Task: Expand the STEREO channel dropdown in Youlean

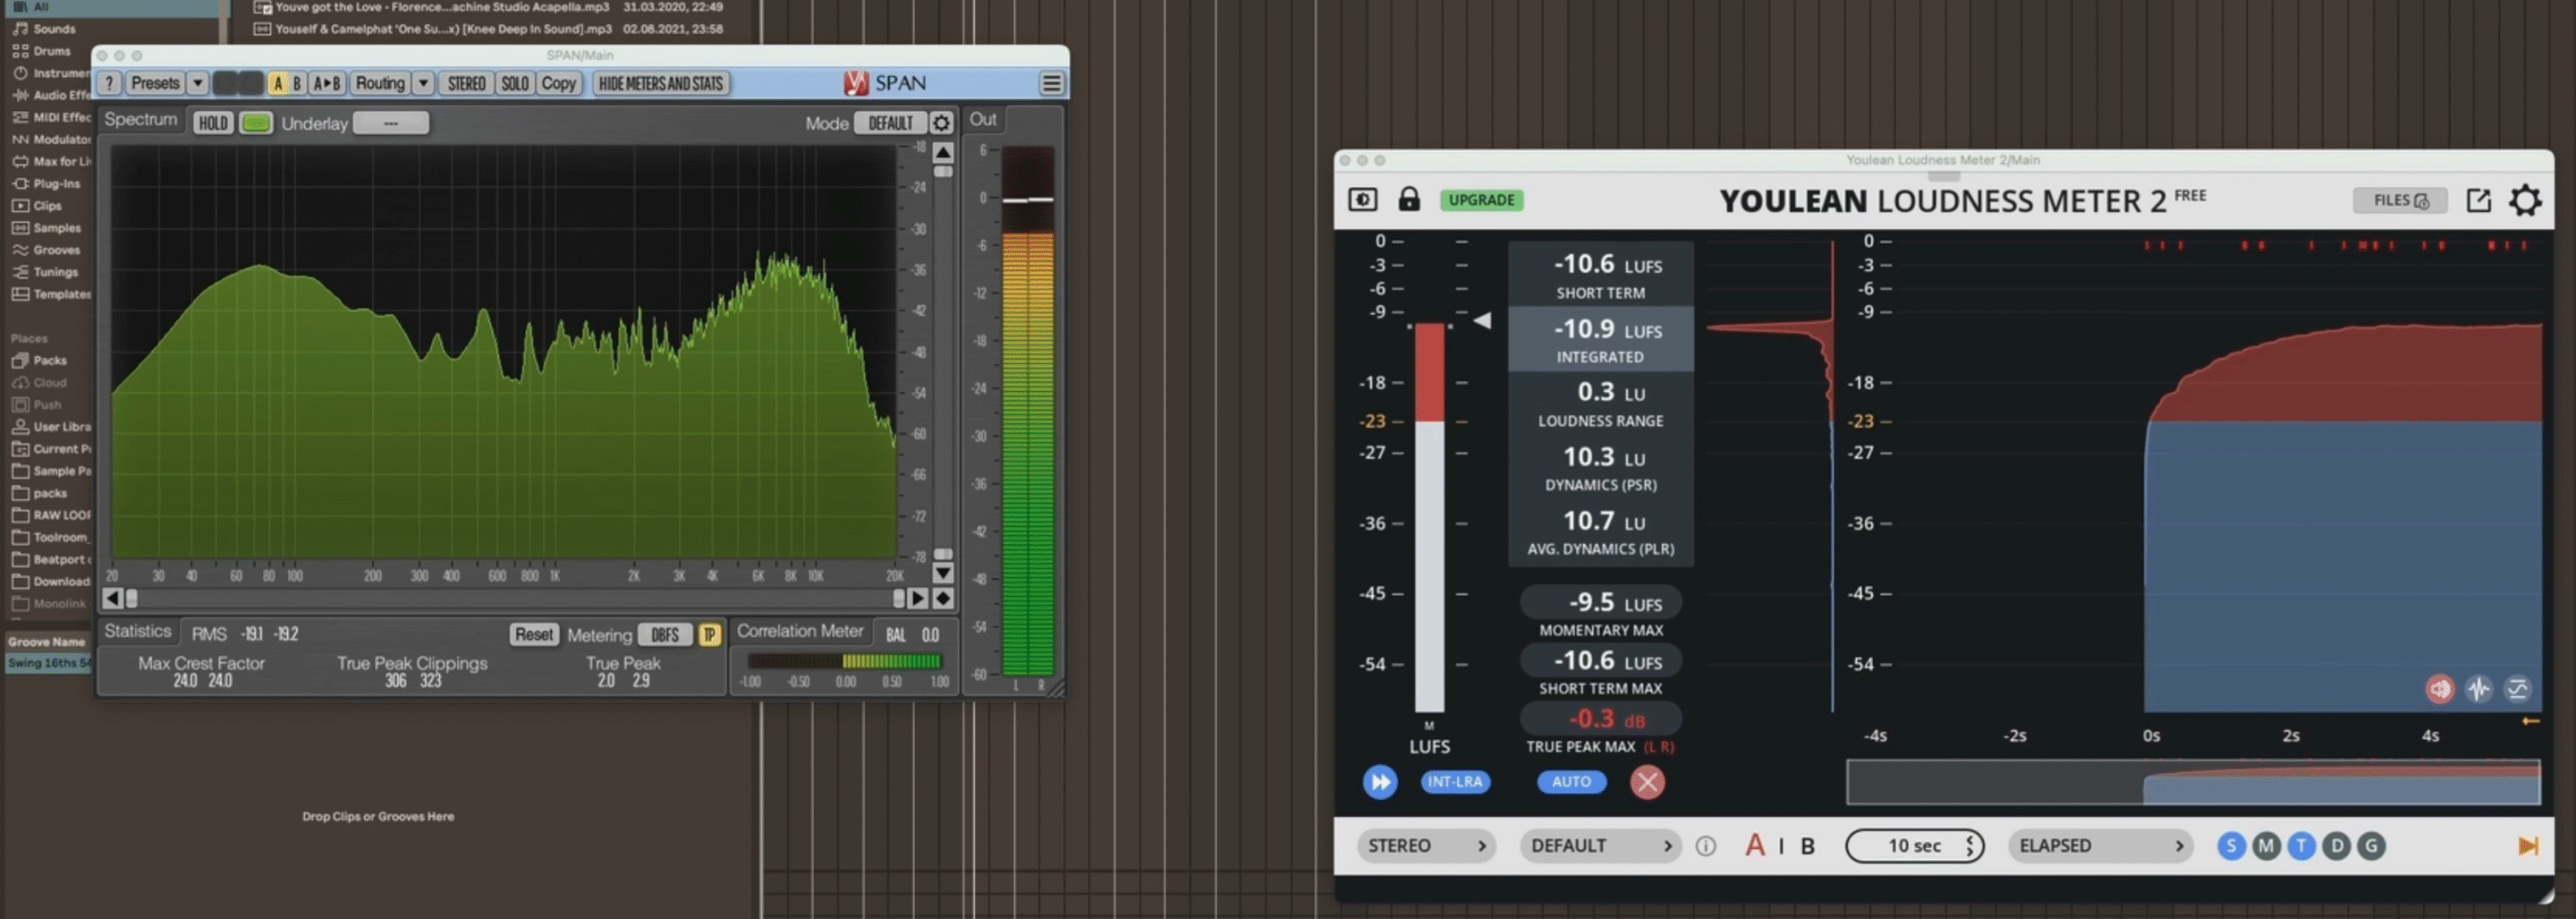Action: pyautogui.click(x=1426, y=845)
